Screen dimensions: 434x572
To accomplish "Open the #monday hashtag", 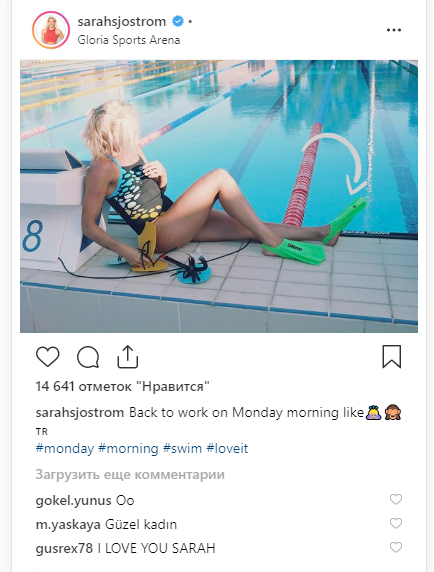I will 65,448.
